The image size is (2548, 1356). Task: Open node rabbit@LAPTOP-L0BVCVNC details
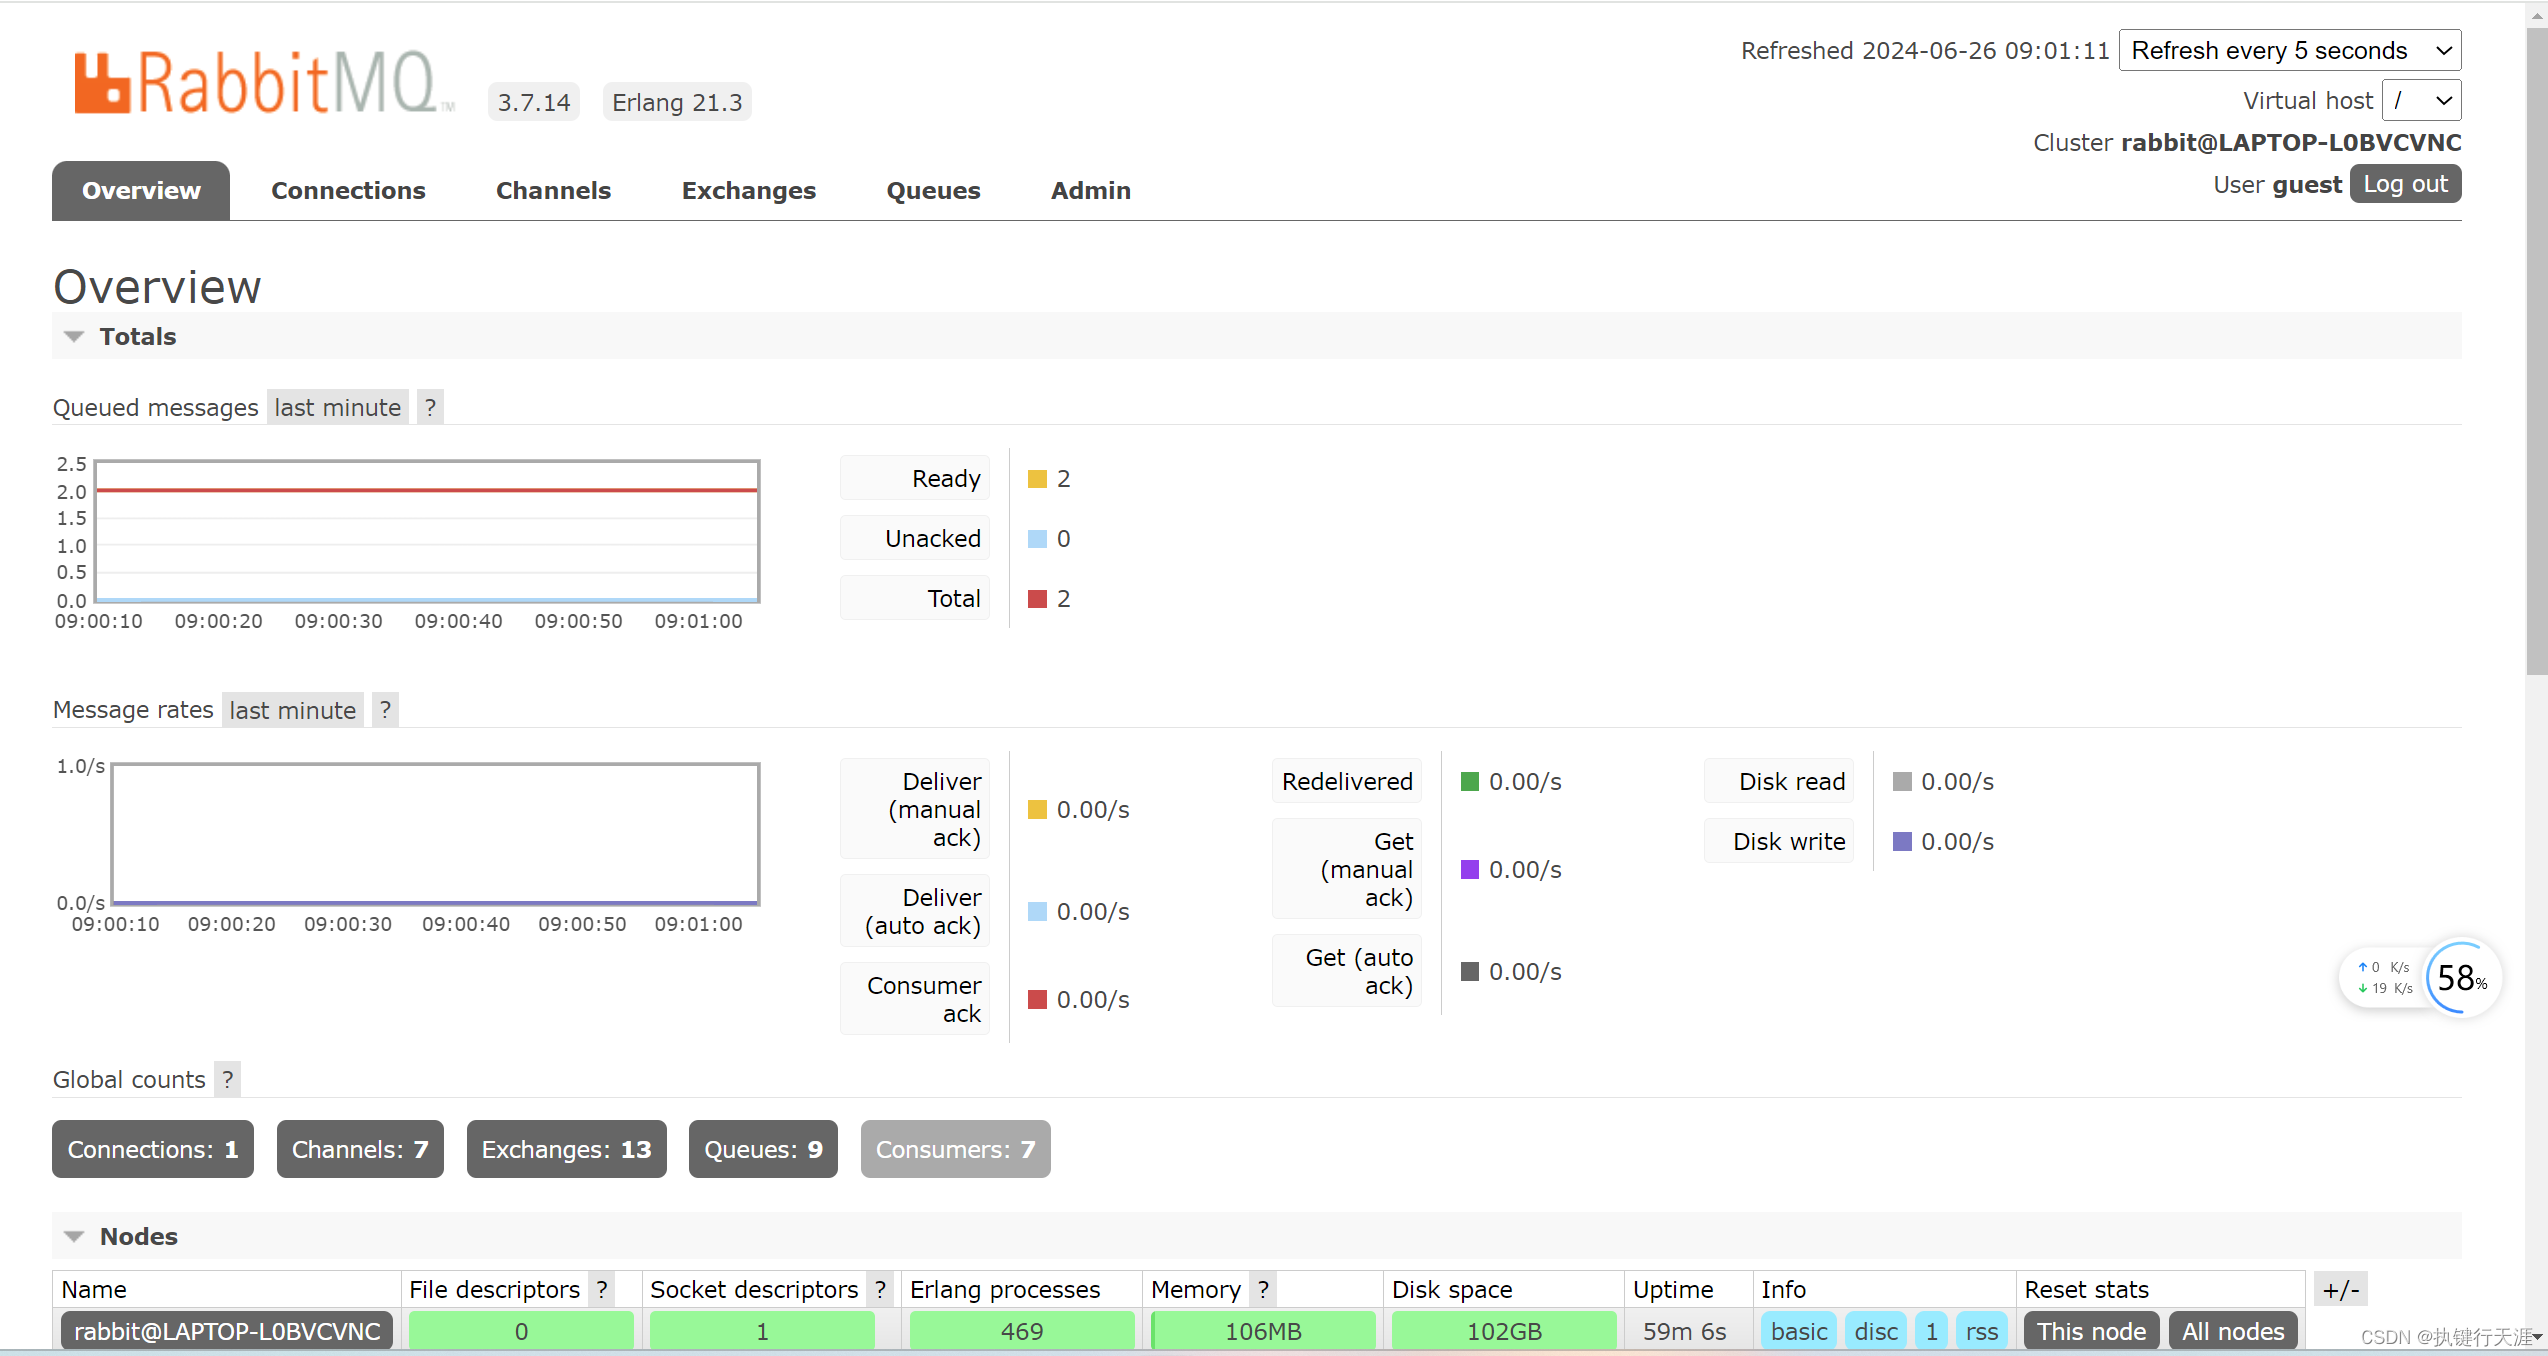pyautogui.click(x=227, y=1332)
